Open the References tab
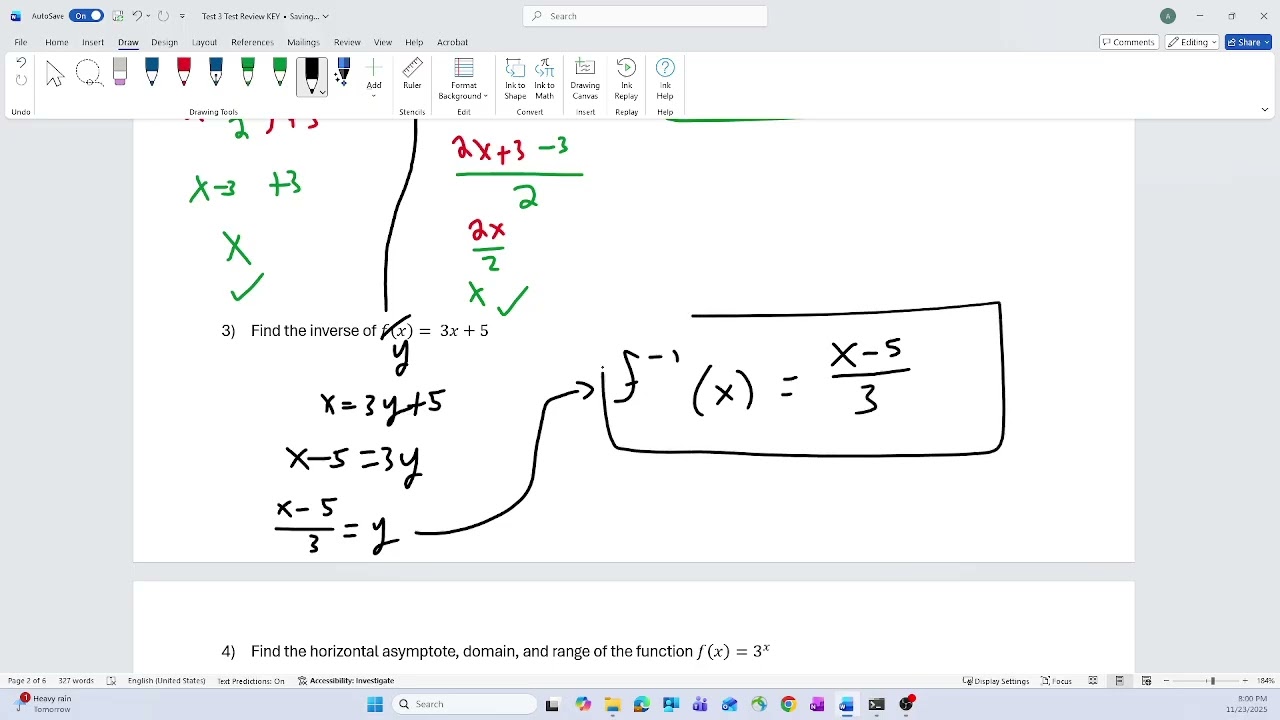The width and height of the screenshot is (1280, 720). (x=252, y=42)
